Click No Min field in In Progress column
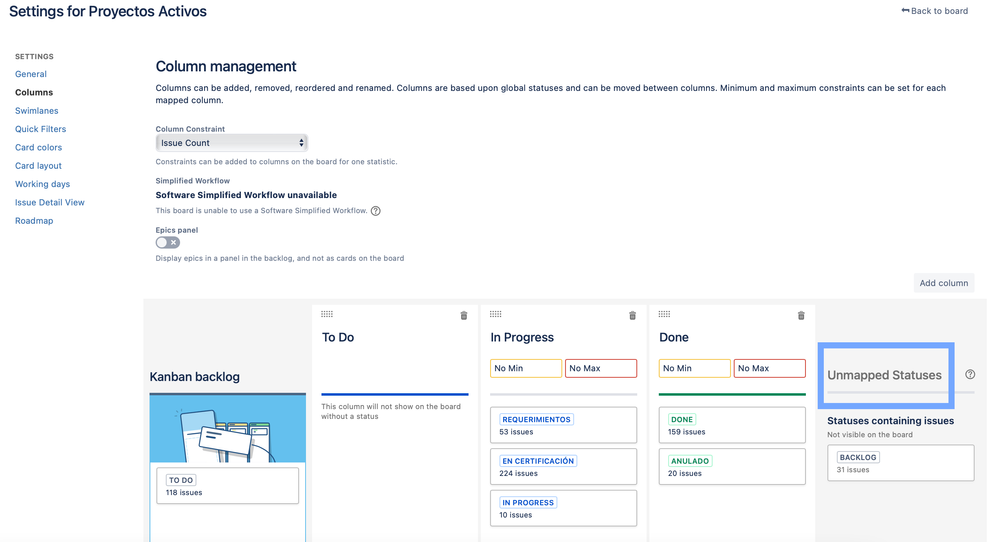 pos(526,368)
